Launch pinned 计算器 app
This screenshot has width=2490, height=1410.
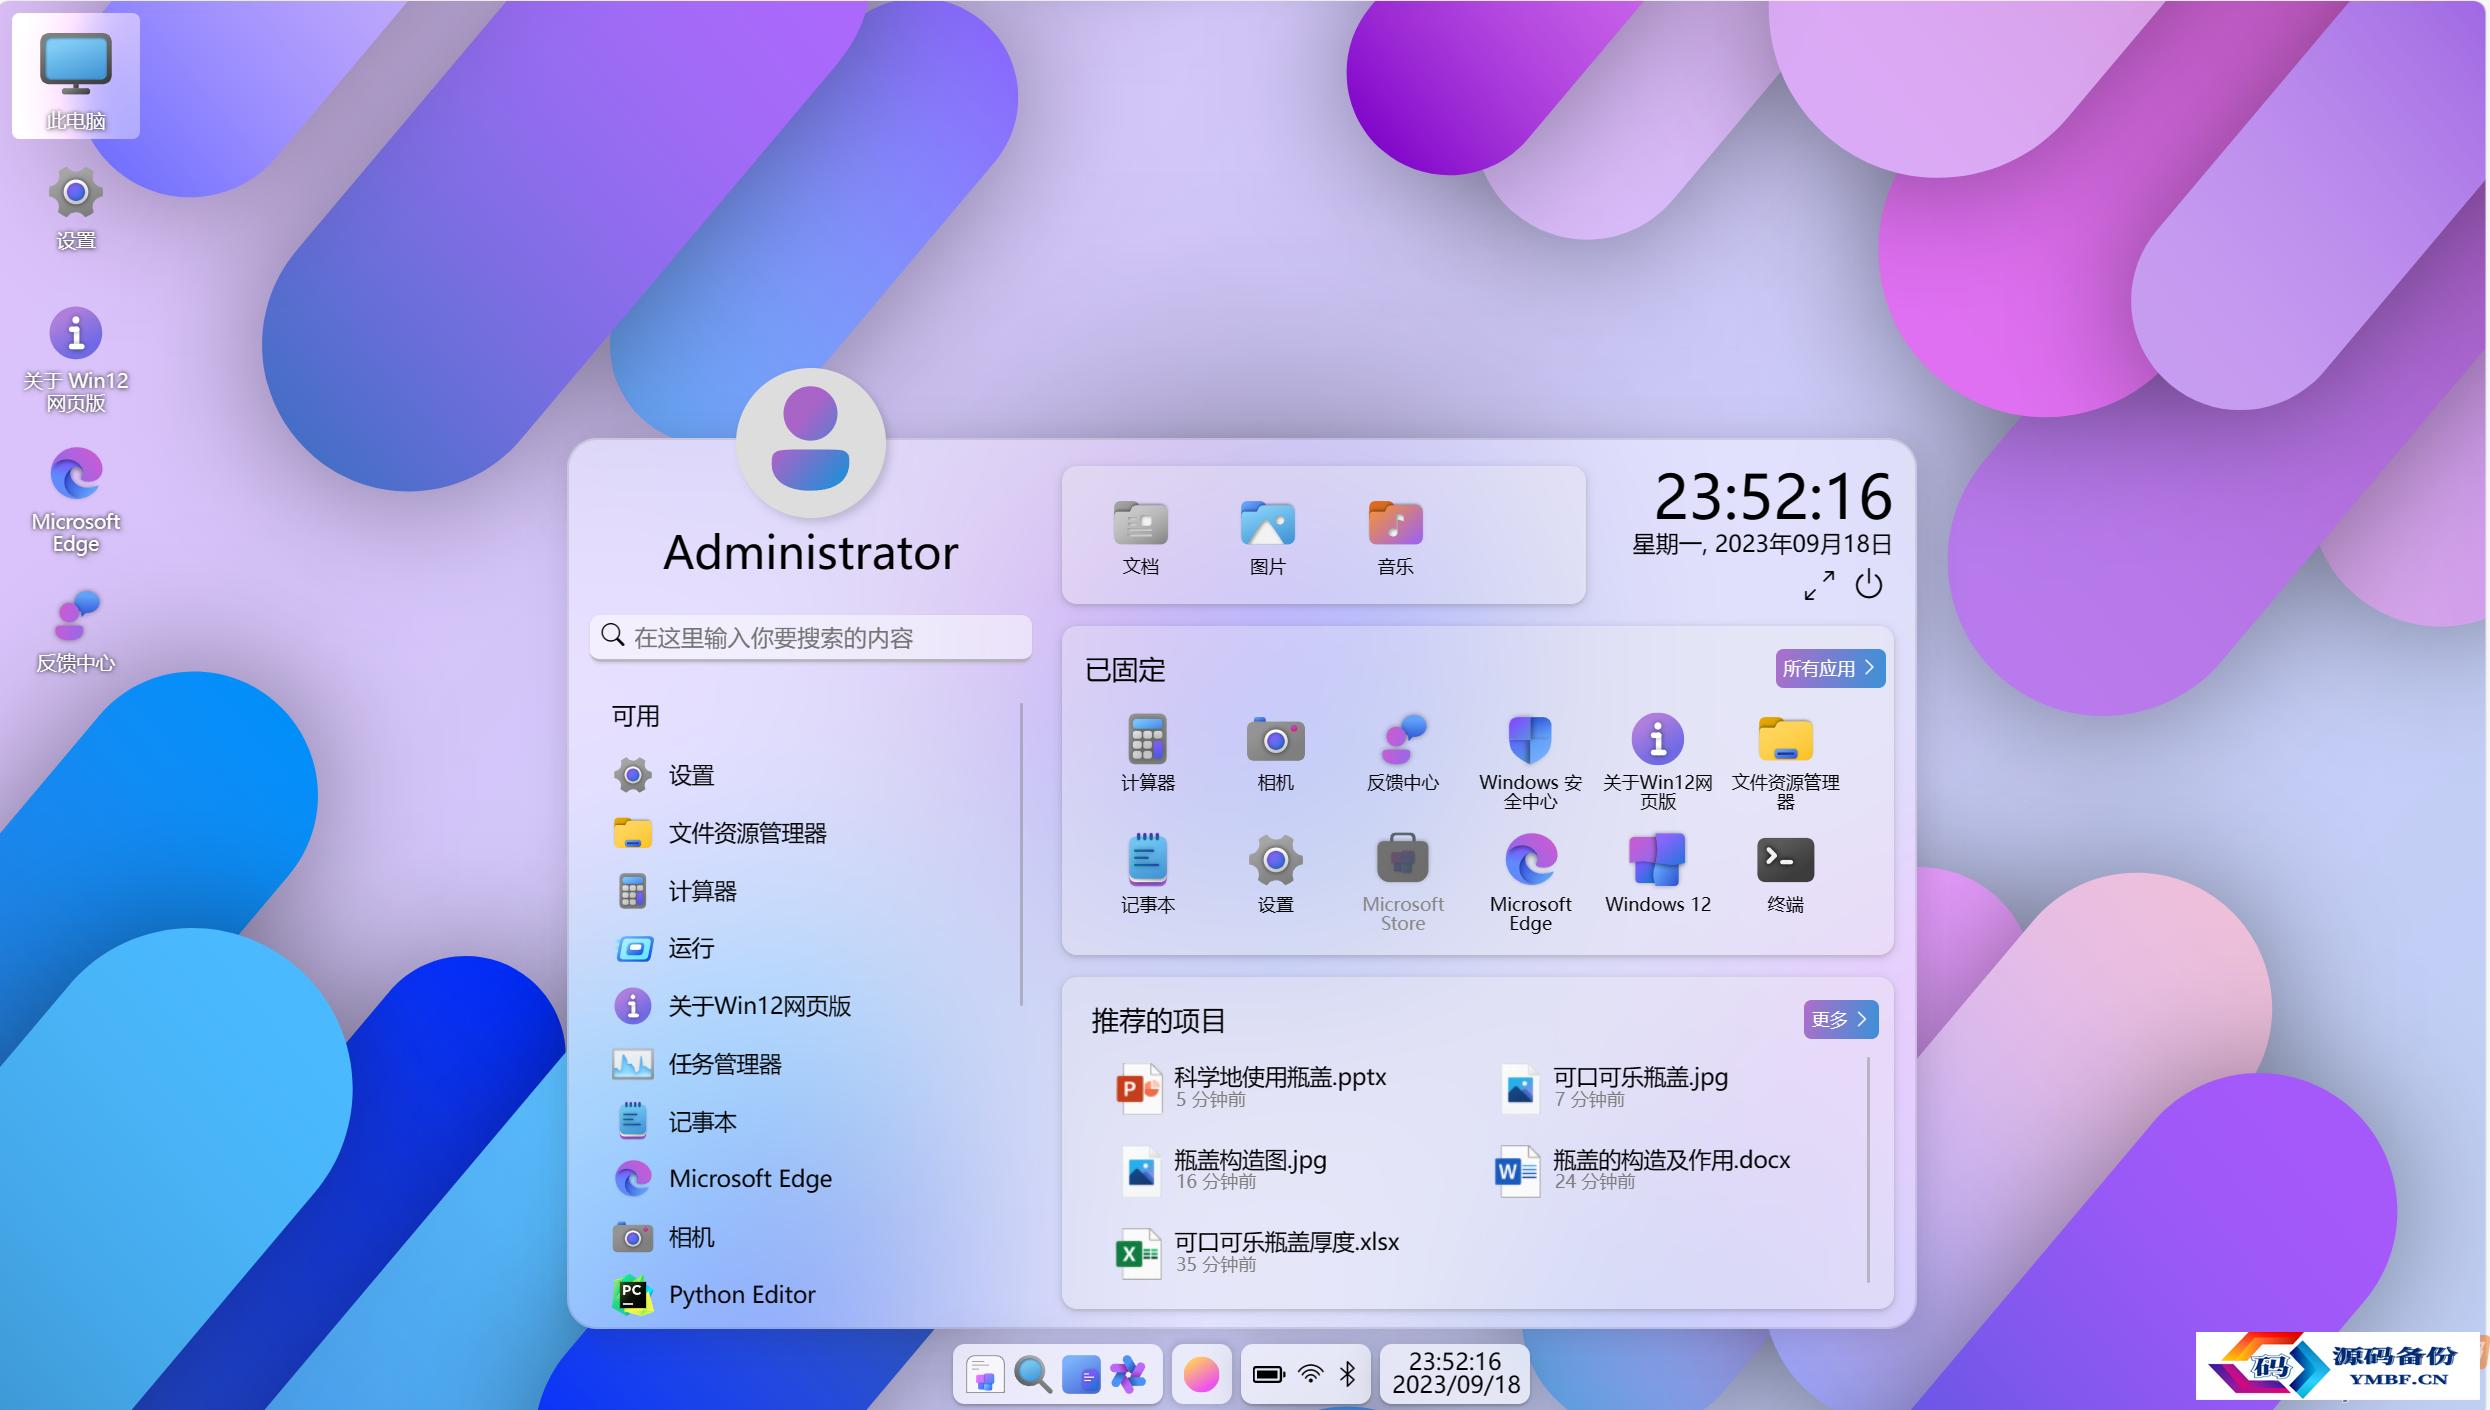pos(1148,753)
